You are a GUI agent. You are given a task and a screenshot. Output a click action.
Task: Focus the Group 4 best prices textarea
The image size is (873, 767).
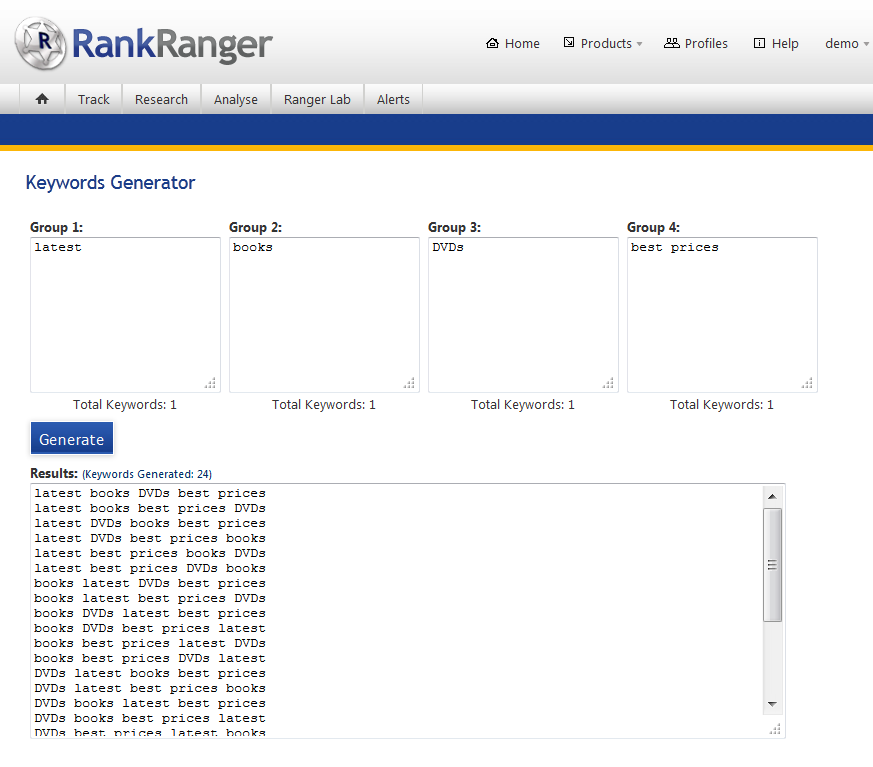722,314
